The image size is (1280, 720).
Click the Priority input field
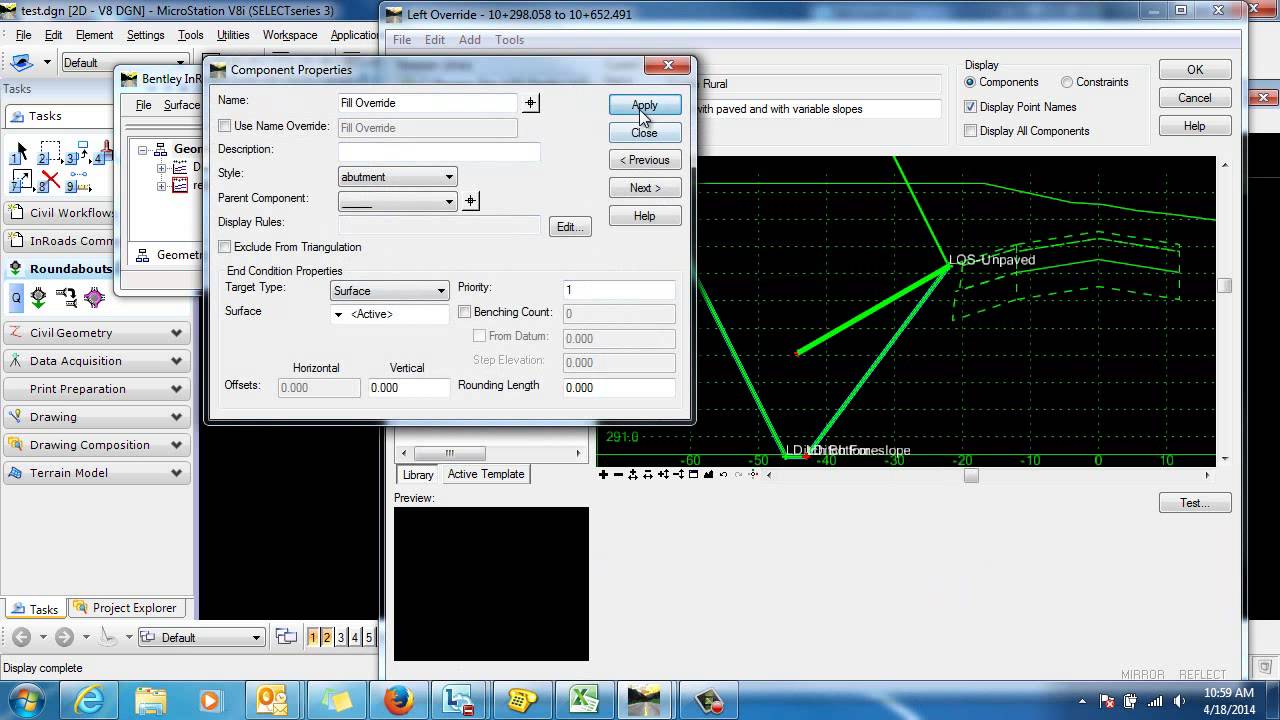point(619,290)
